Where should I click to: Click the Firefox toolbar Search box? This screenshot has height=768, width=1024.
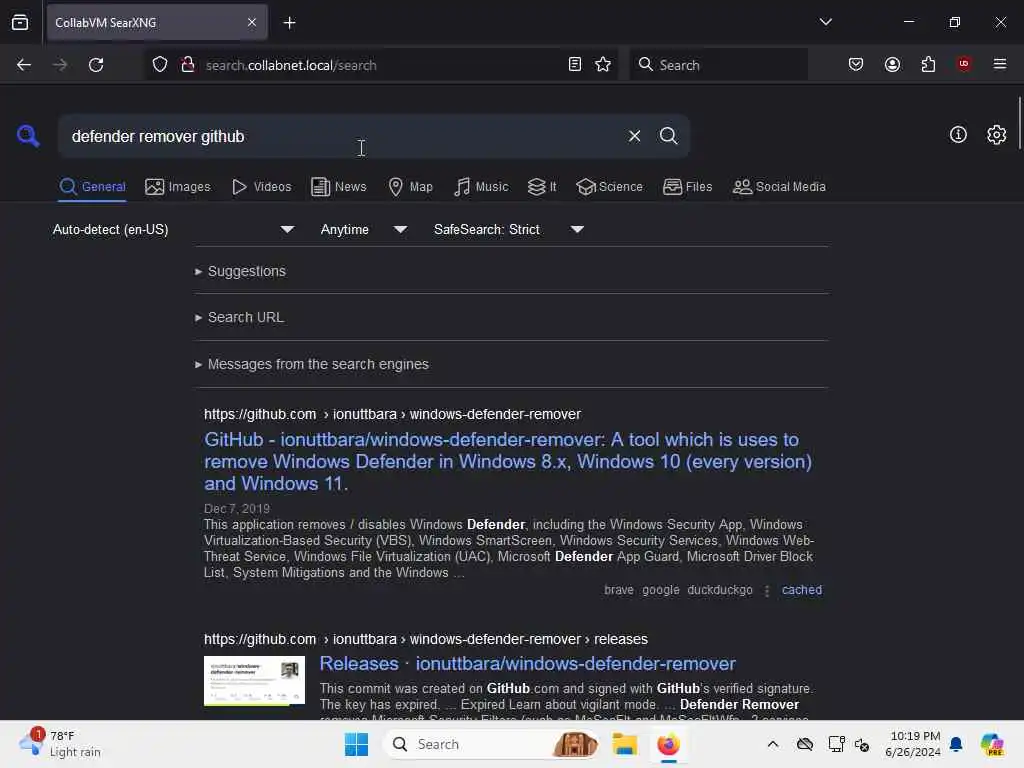(718, 65)
